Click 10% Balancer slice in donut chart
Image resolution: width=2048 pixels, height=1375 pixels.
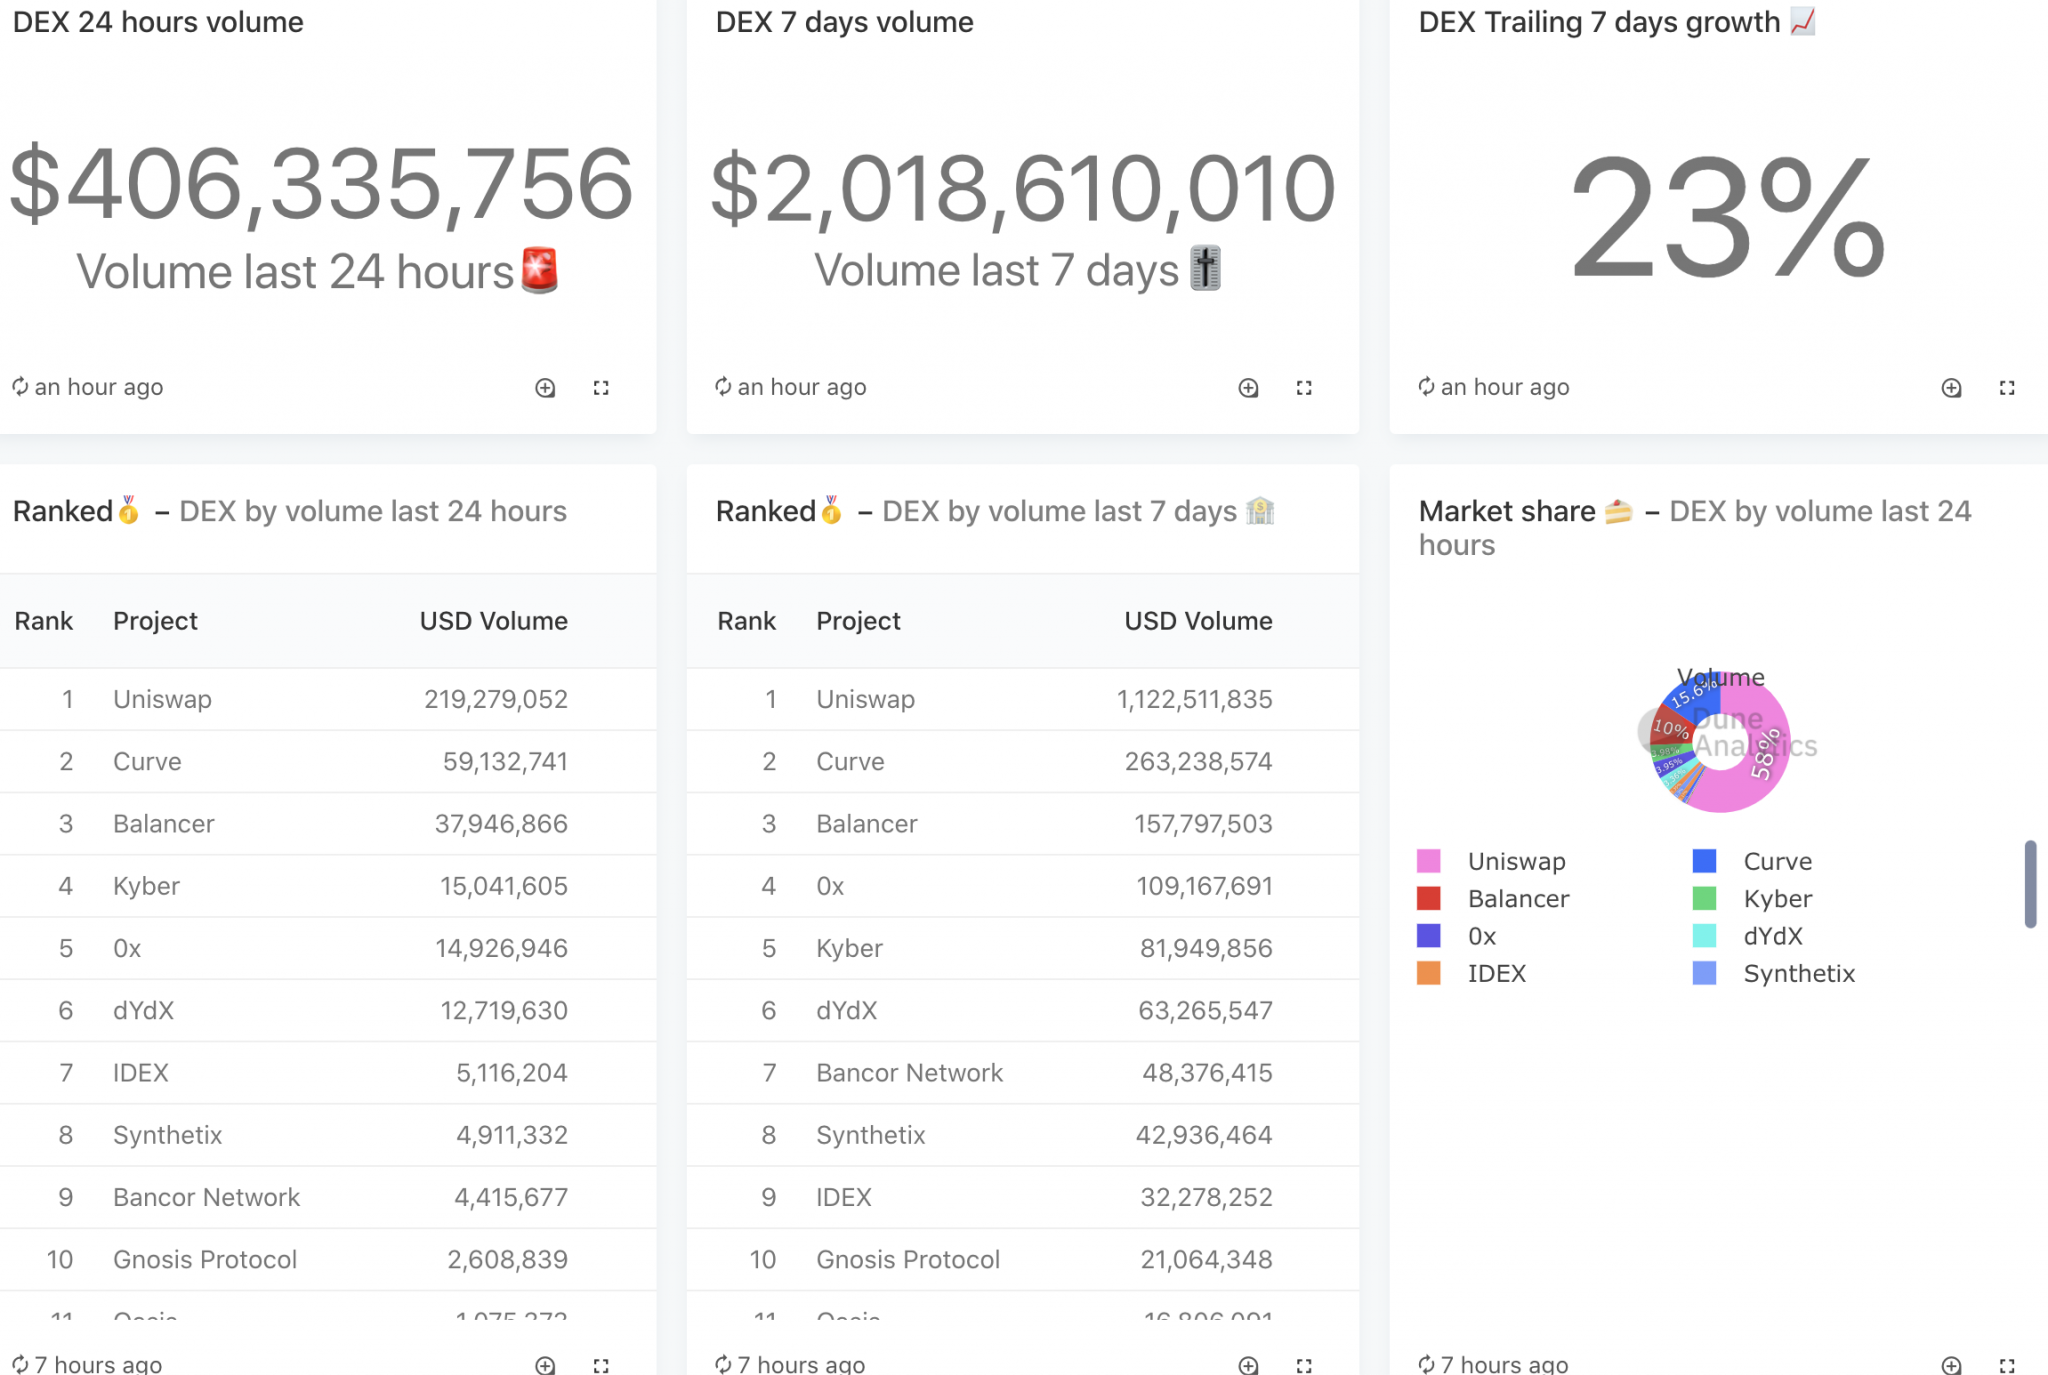tap(1670, 728)
